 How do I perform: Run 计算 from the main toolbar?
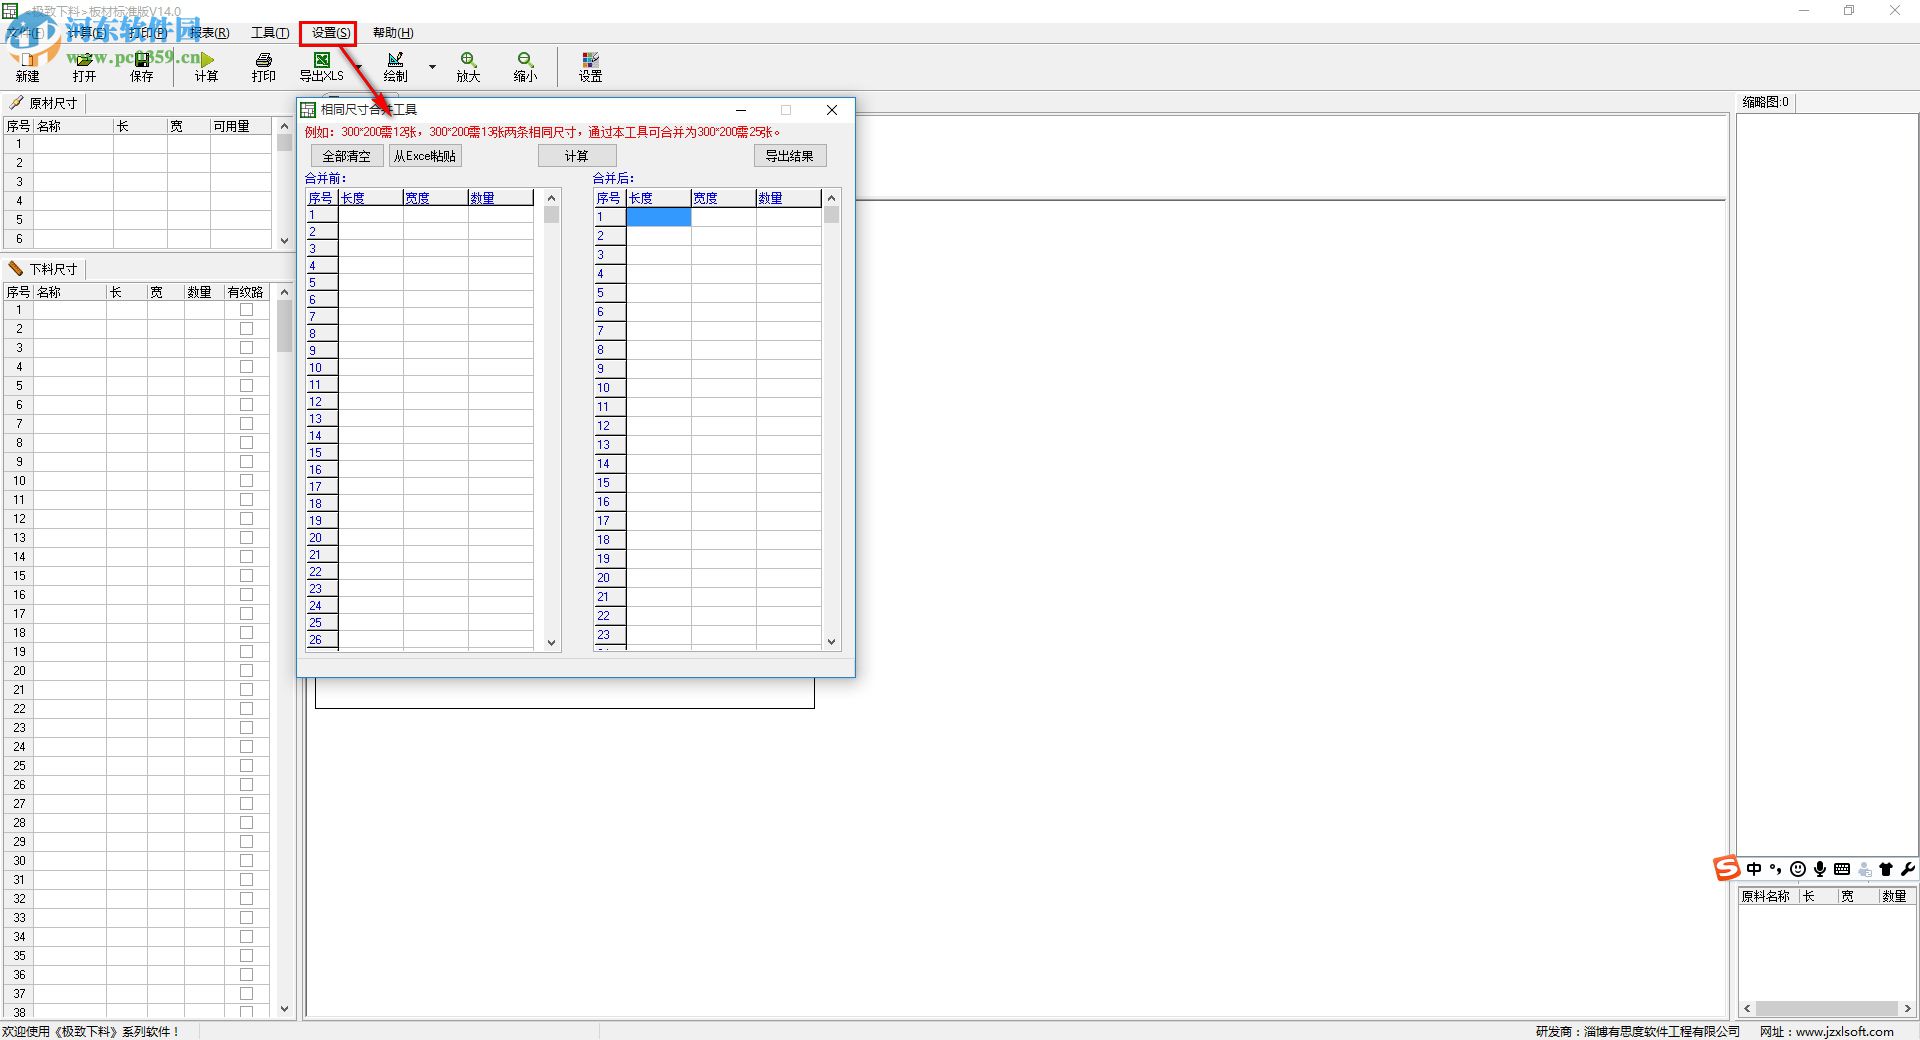tap(206, 67)
